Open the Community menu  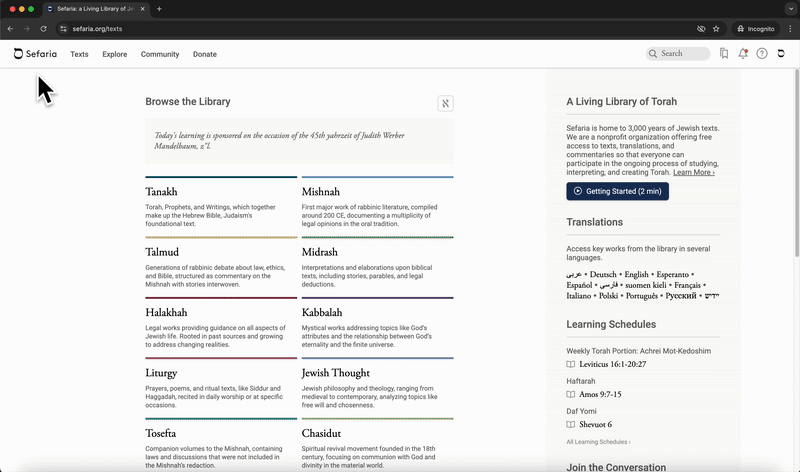(x=160, y=54)
